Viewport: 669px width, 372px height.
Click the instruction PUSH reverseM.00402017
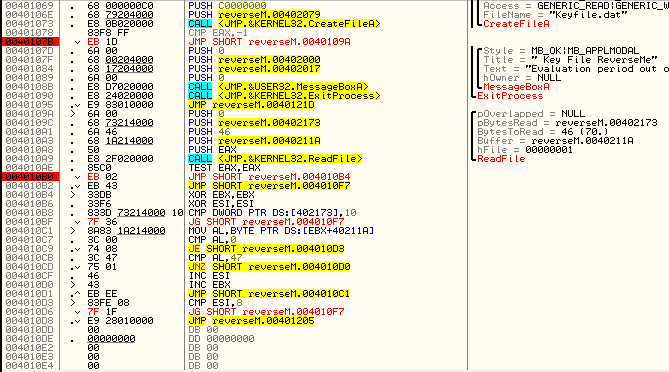pyautogui.click(x=254, y=69)
